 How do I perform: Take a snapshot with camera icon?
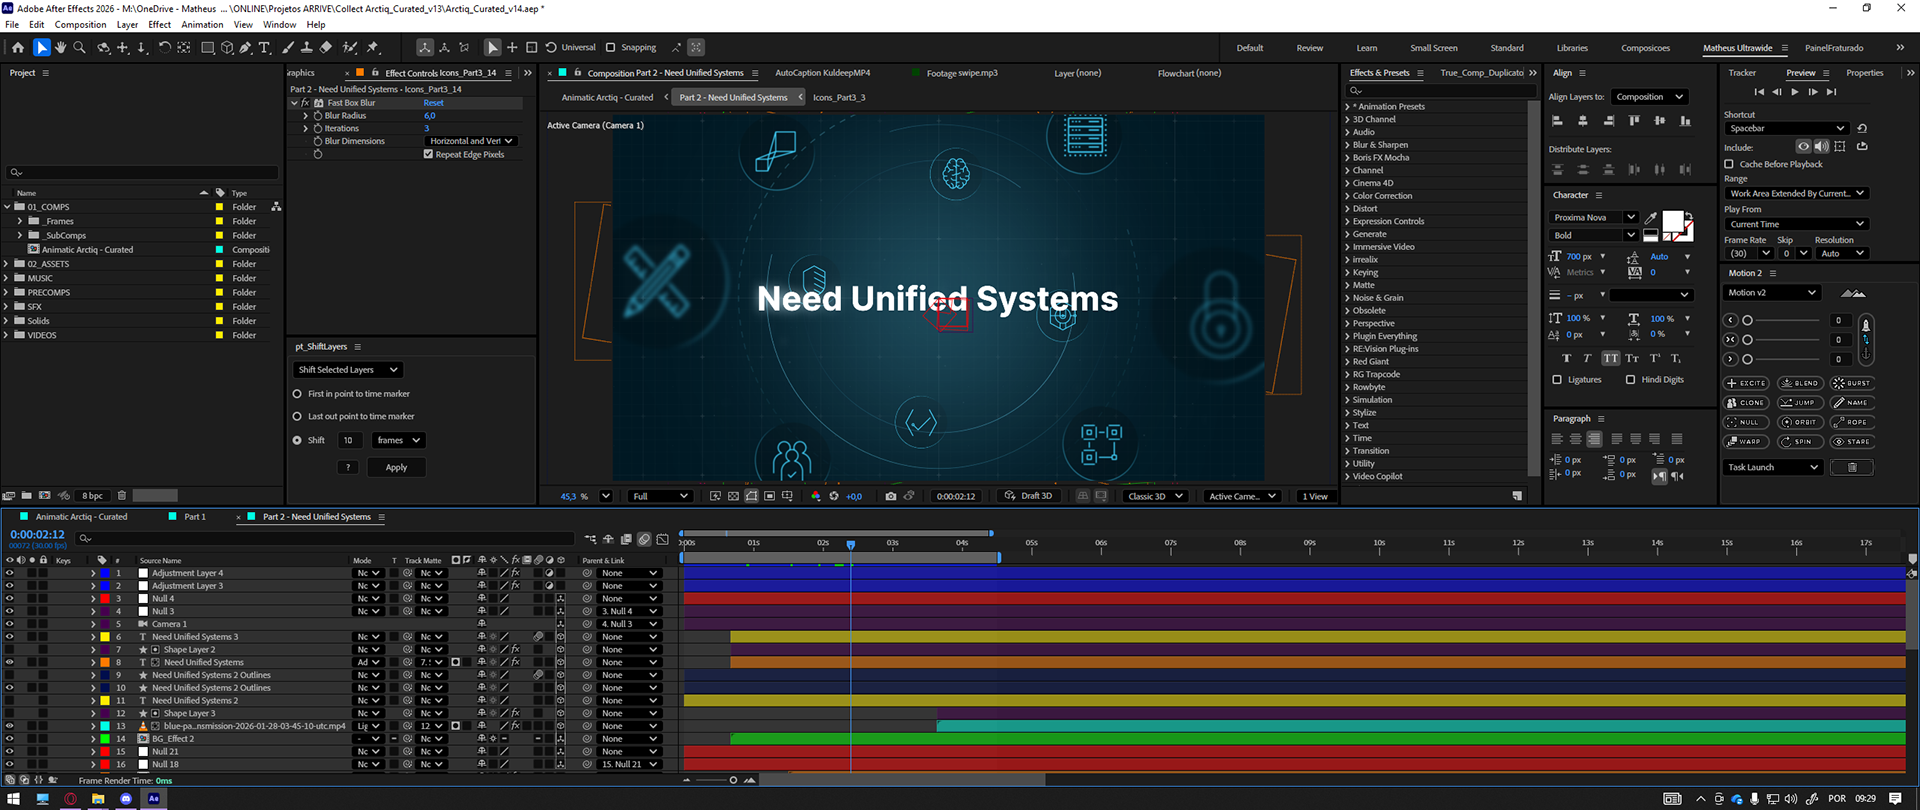pyautogui.click(x=891, y=496)
